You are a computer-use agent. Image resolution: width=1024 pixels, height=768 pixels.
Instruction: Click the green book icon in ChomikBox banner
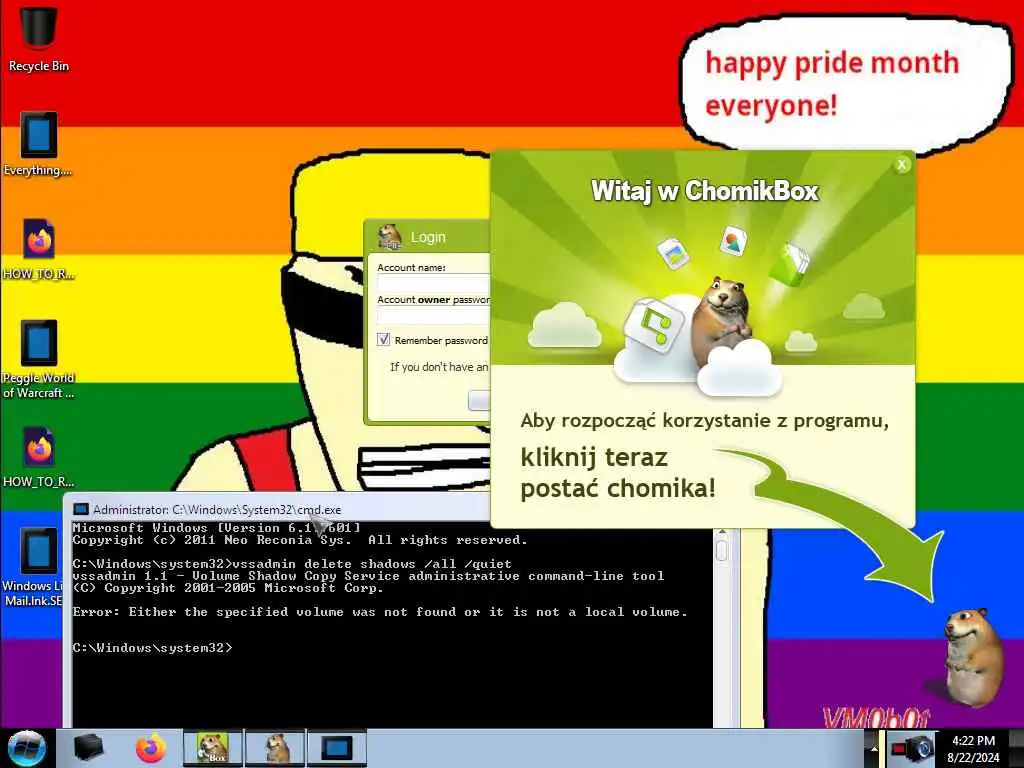pos(790,263)
